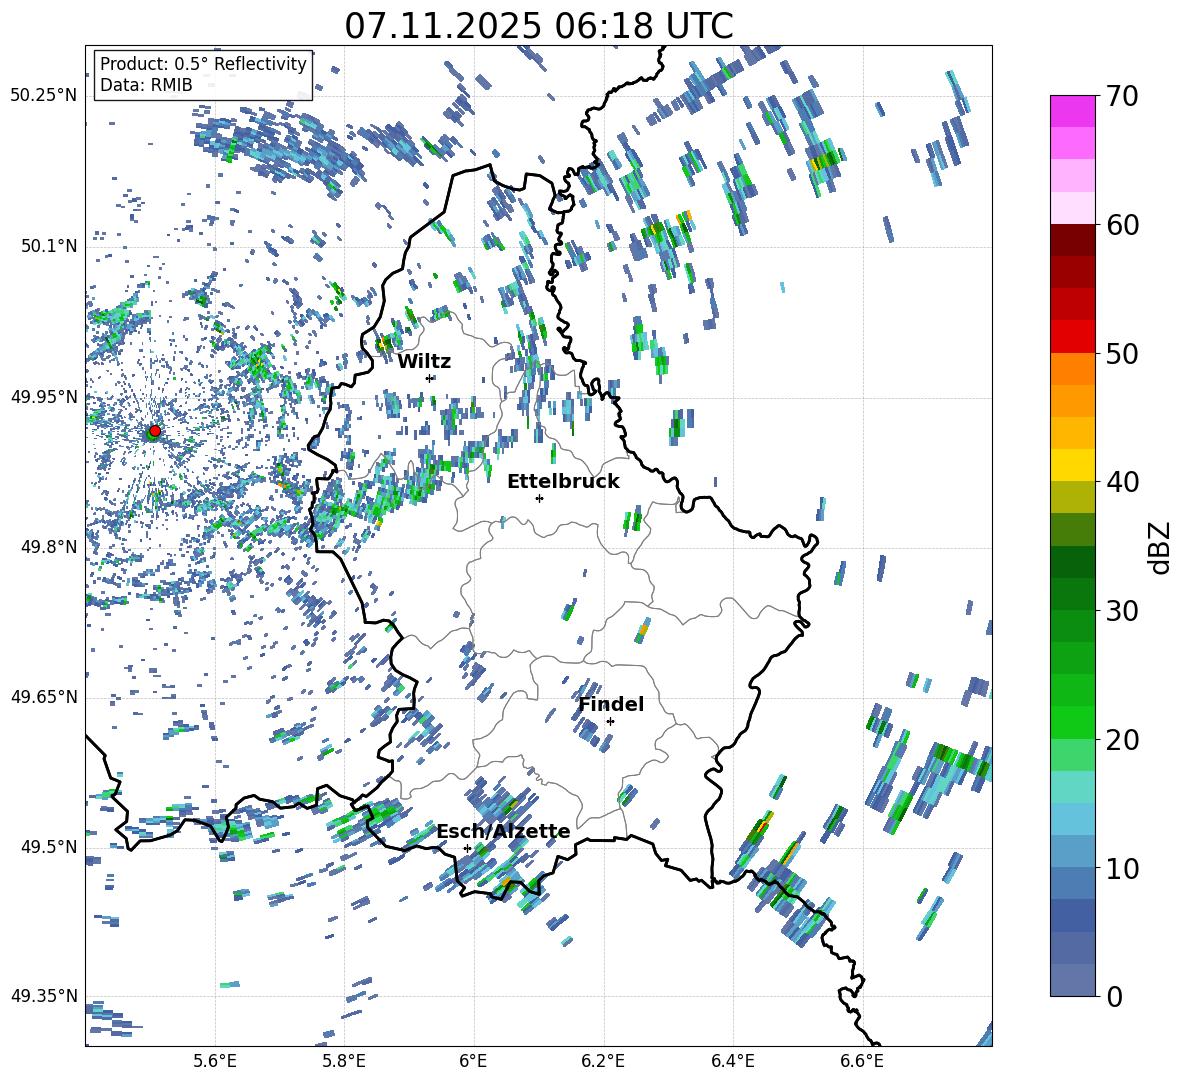Click the magenta 68-70 dBZ colorbar segment
The image size is (1184, 1081).
coord(1072,112)
